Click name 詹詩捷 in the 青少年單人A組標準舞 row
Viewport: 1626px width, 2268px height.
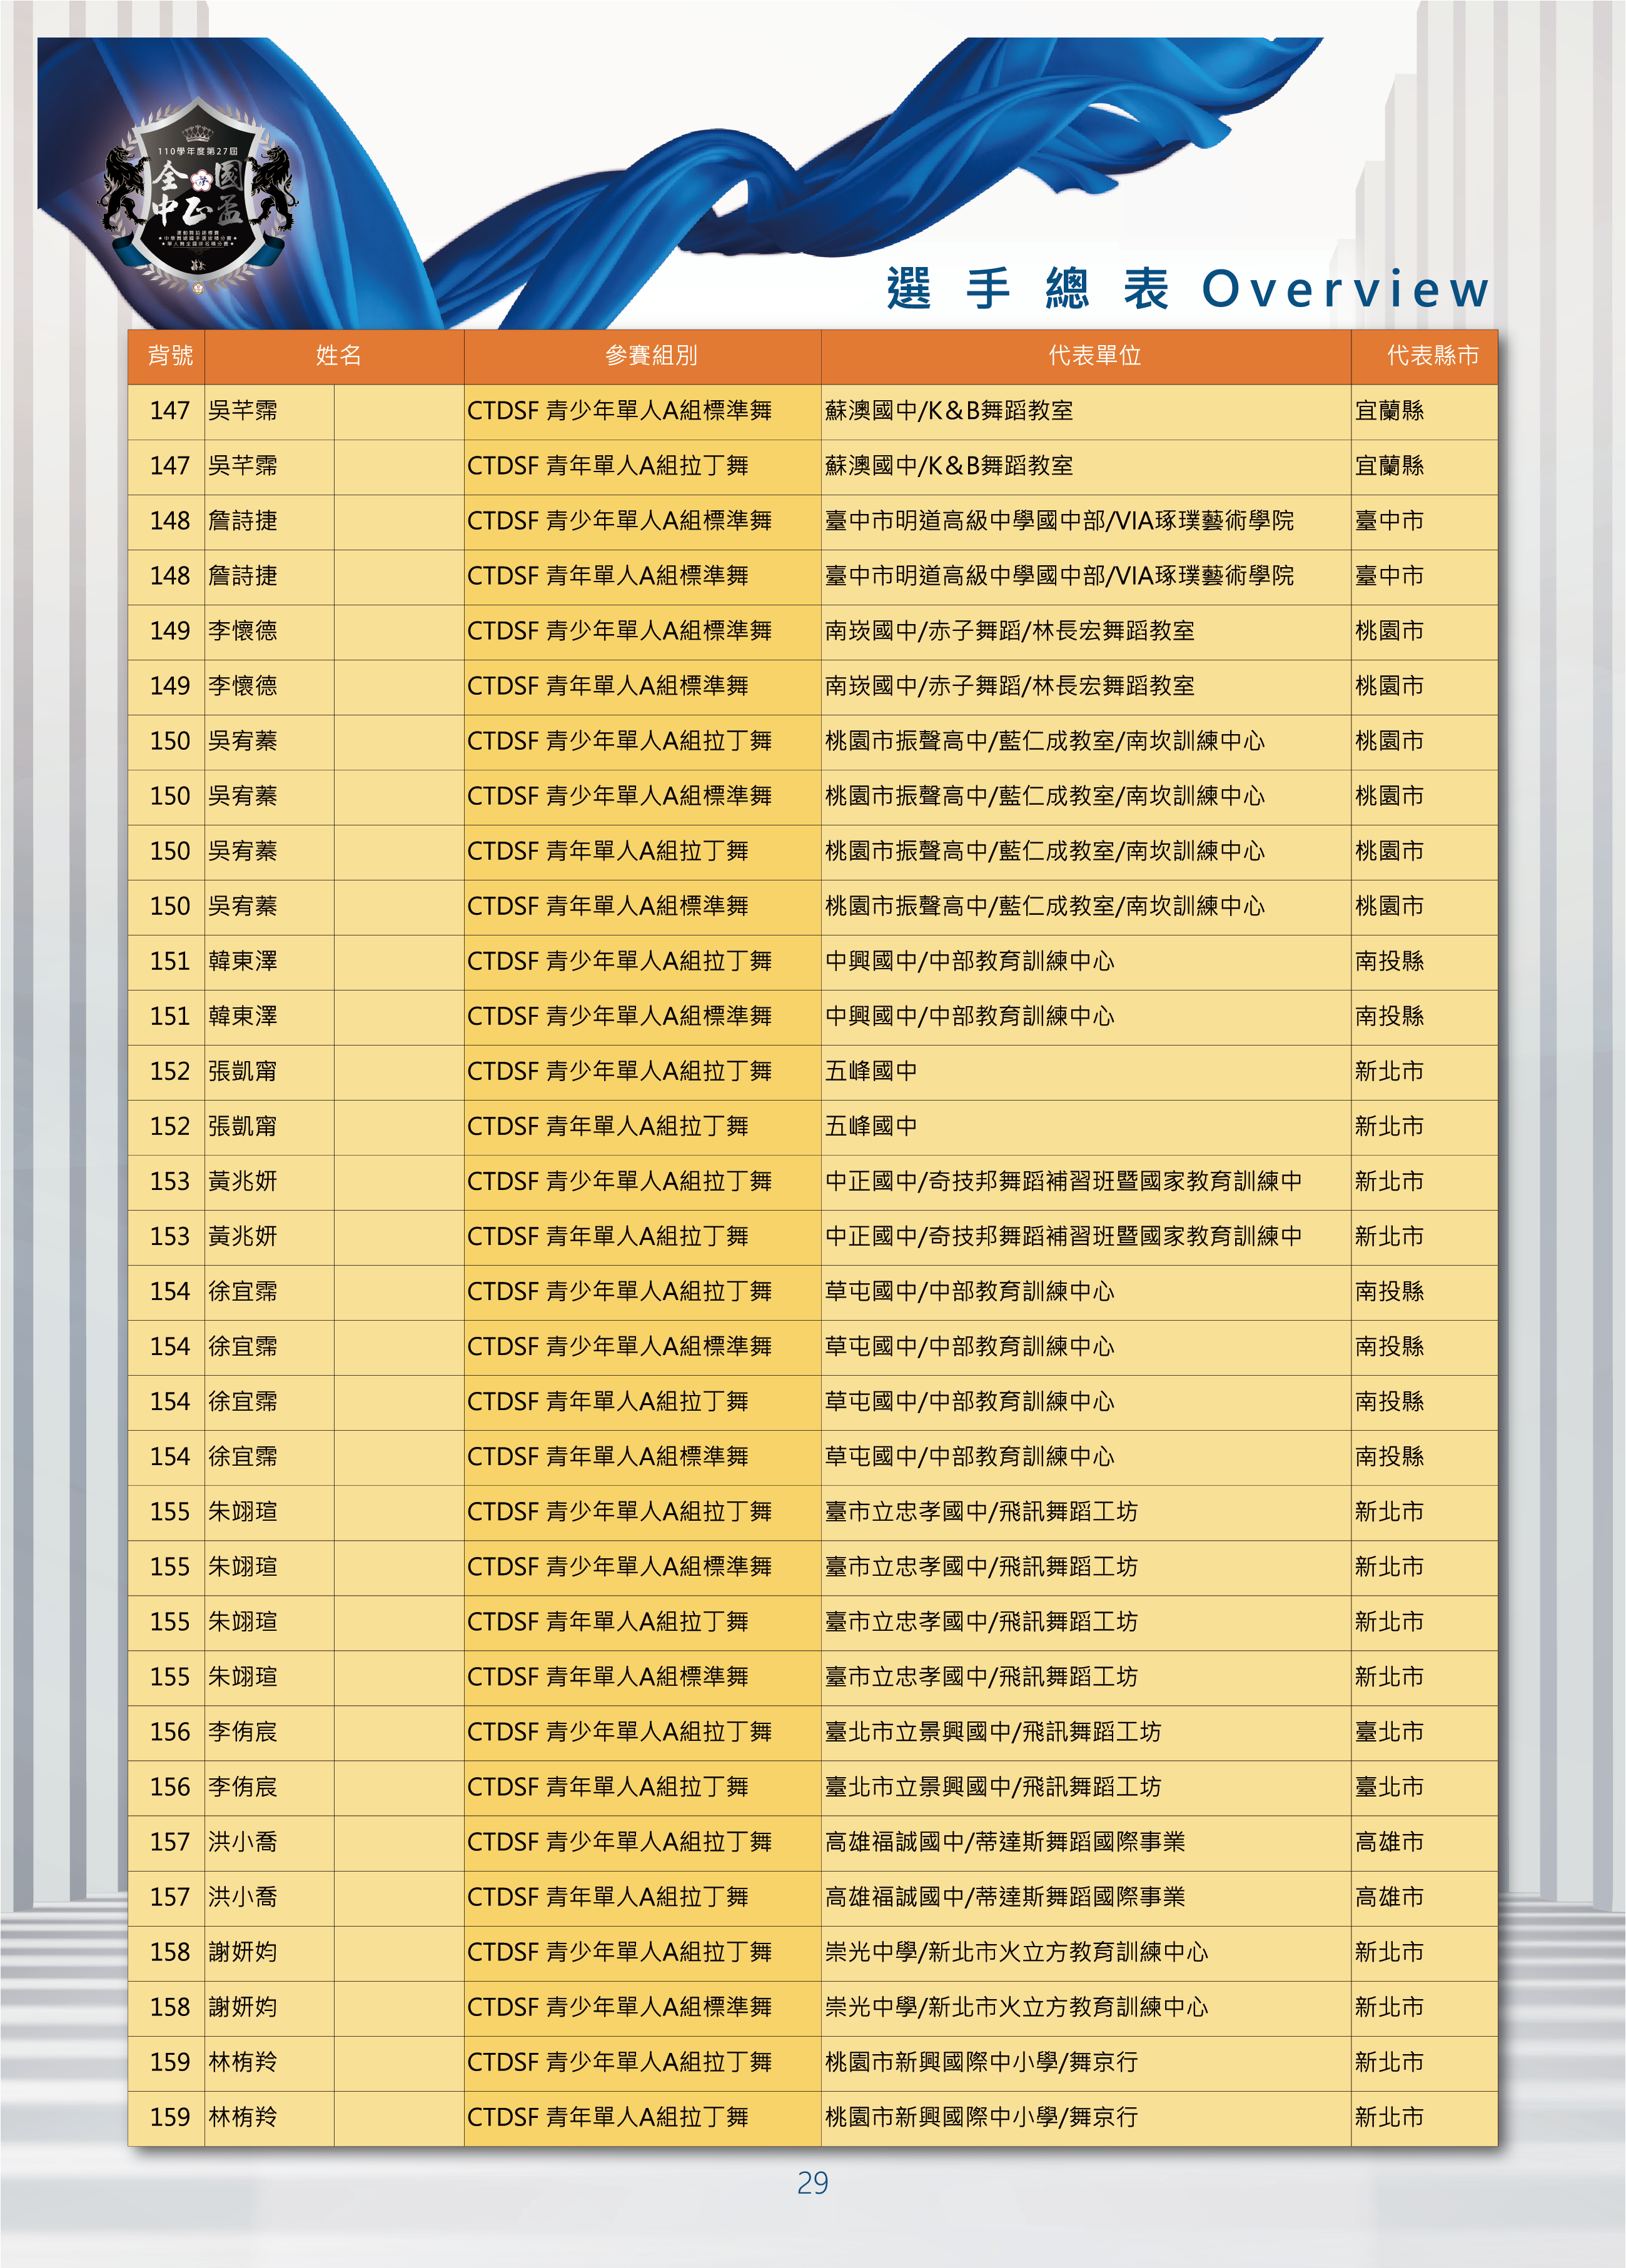(243, 521)
